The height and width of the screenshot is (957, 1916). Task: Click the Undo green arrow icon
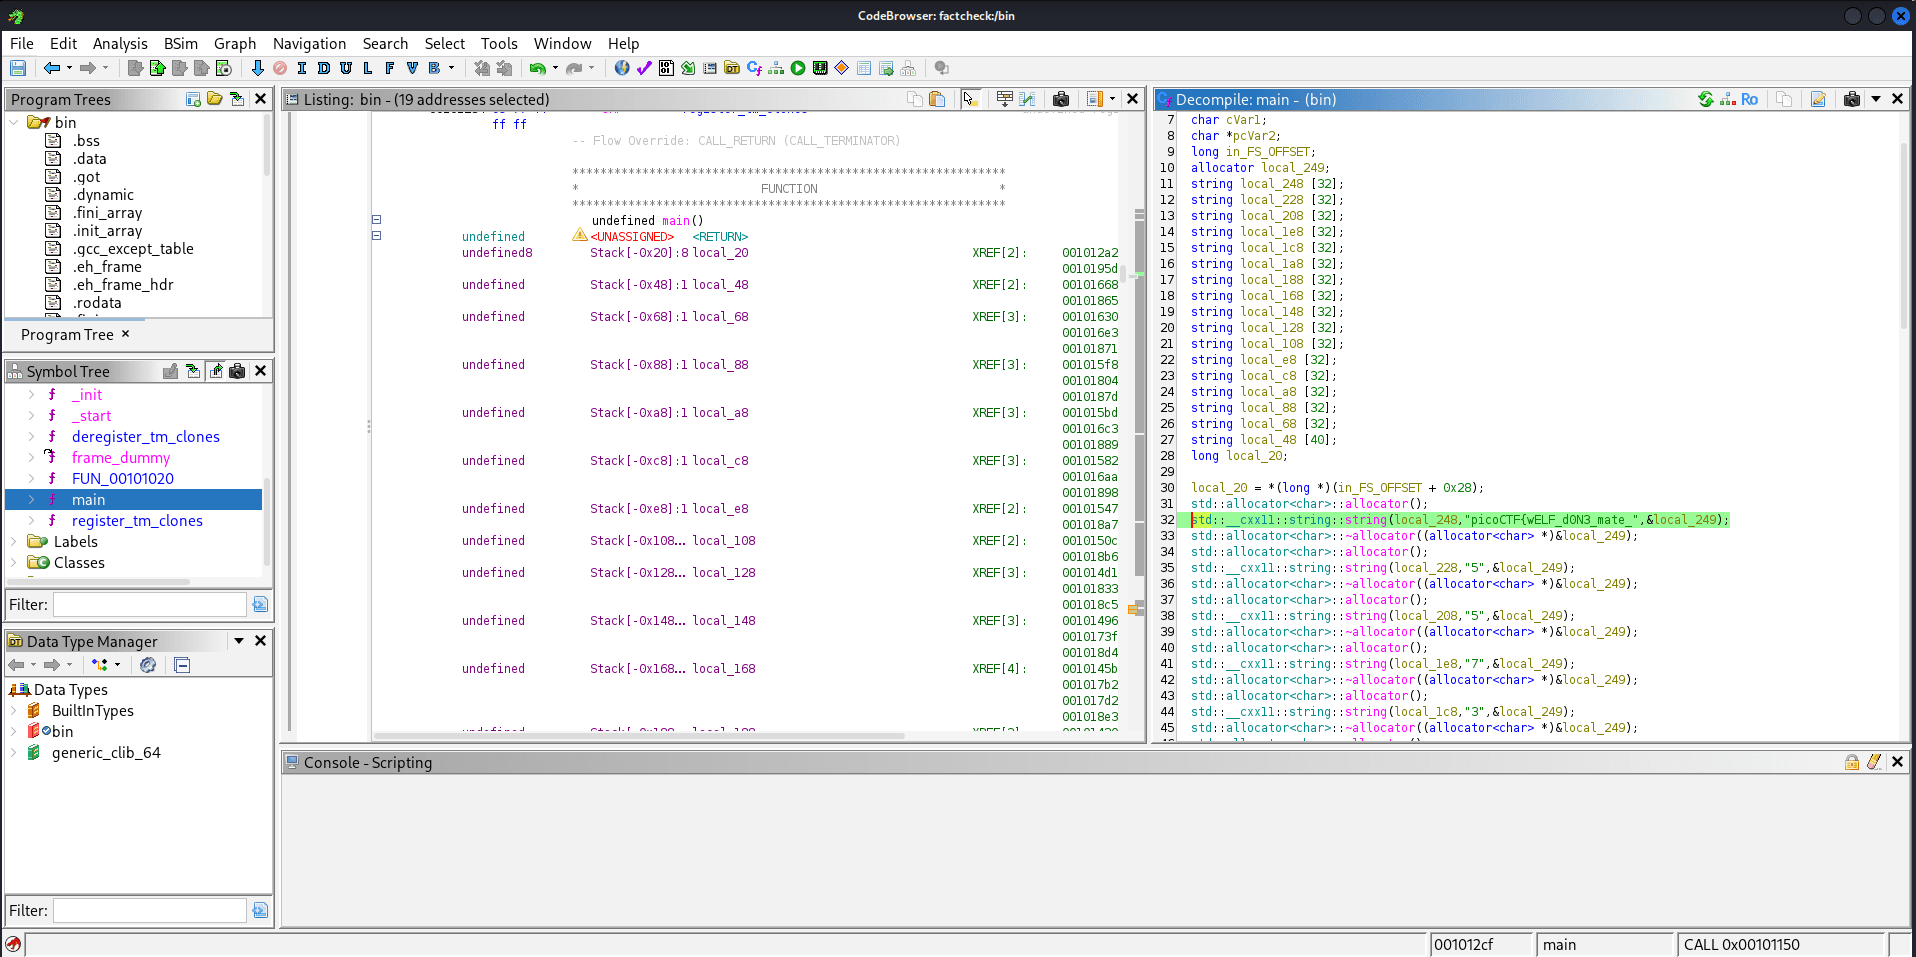point(538,68)
